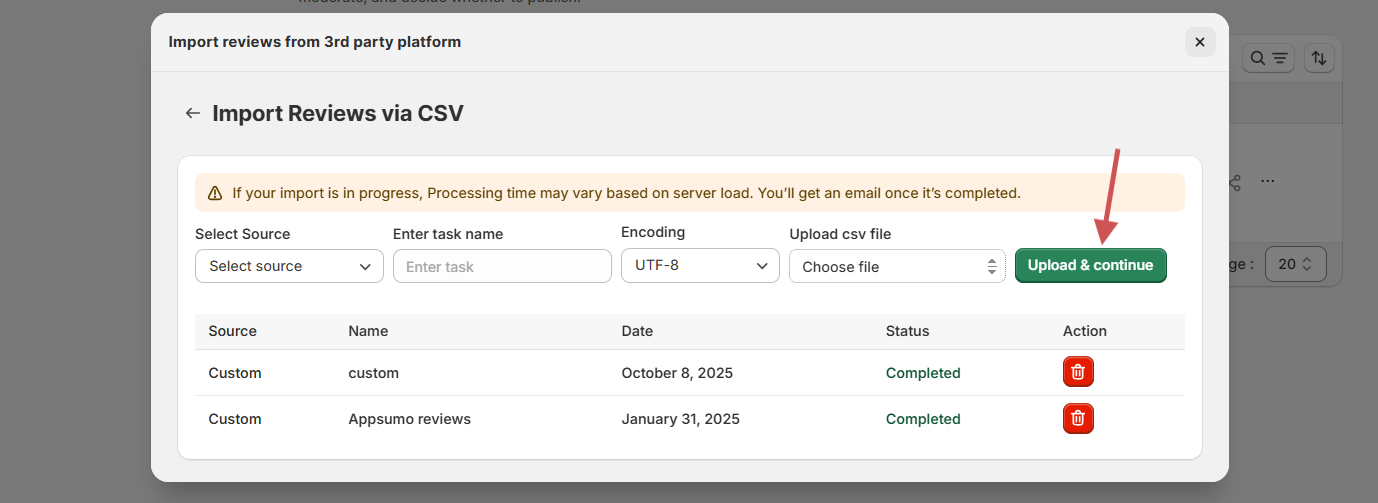Click the Choose file upload field
This screenshot has height=503, width=1378.
pos(897,267)
